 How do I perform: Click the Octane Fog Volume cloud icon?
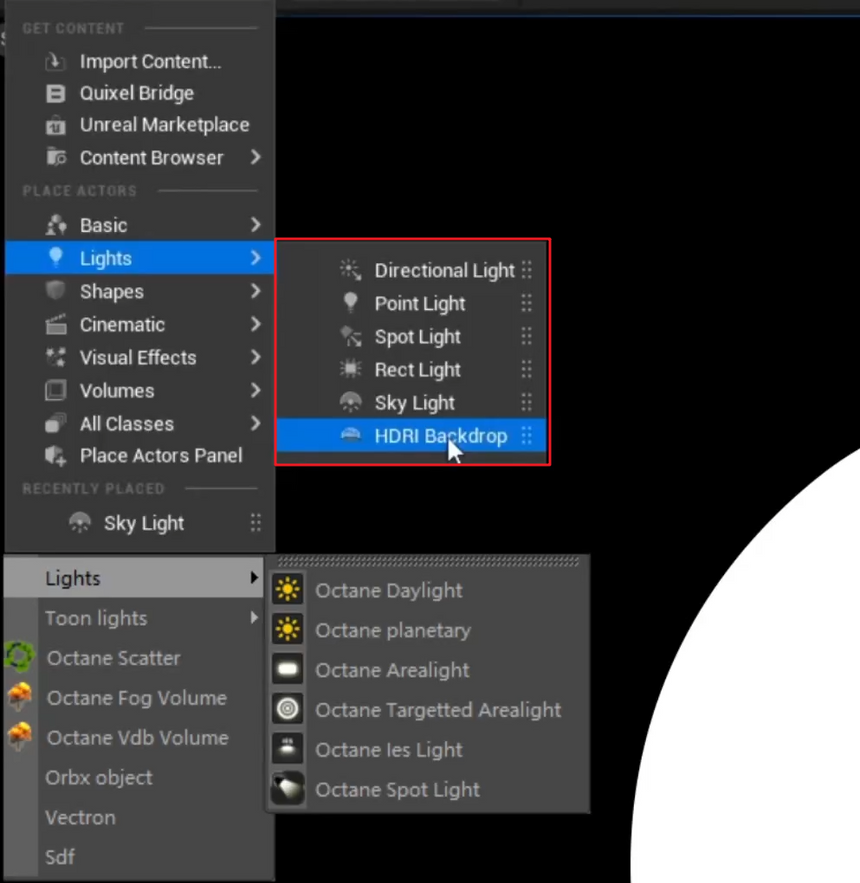[20, 697]
